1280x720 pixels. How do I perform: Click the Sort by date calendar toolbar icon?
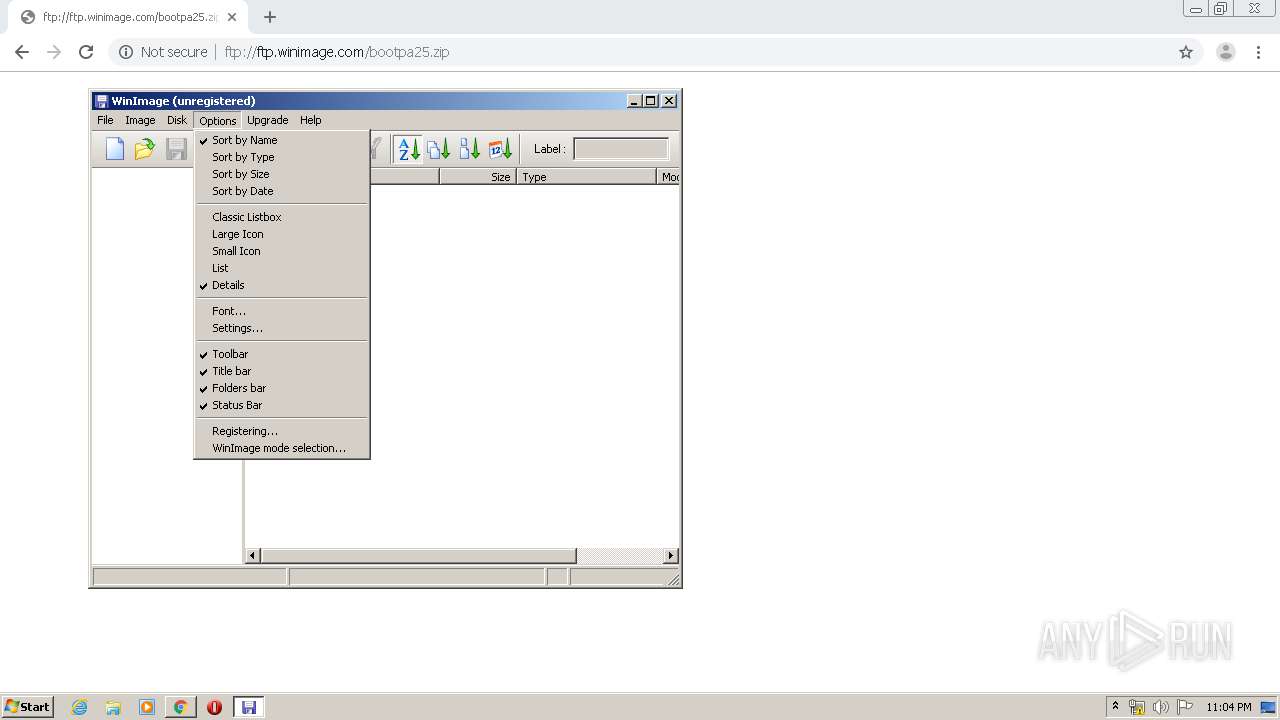tap(500, 149)
